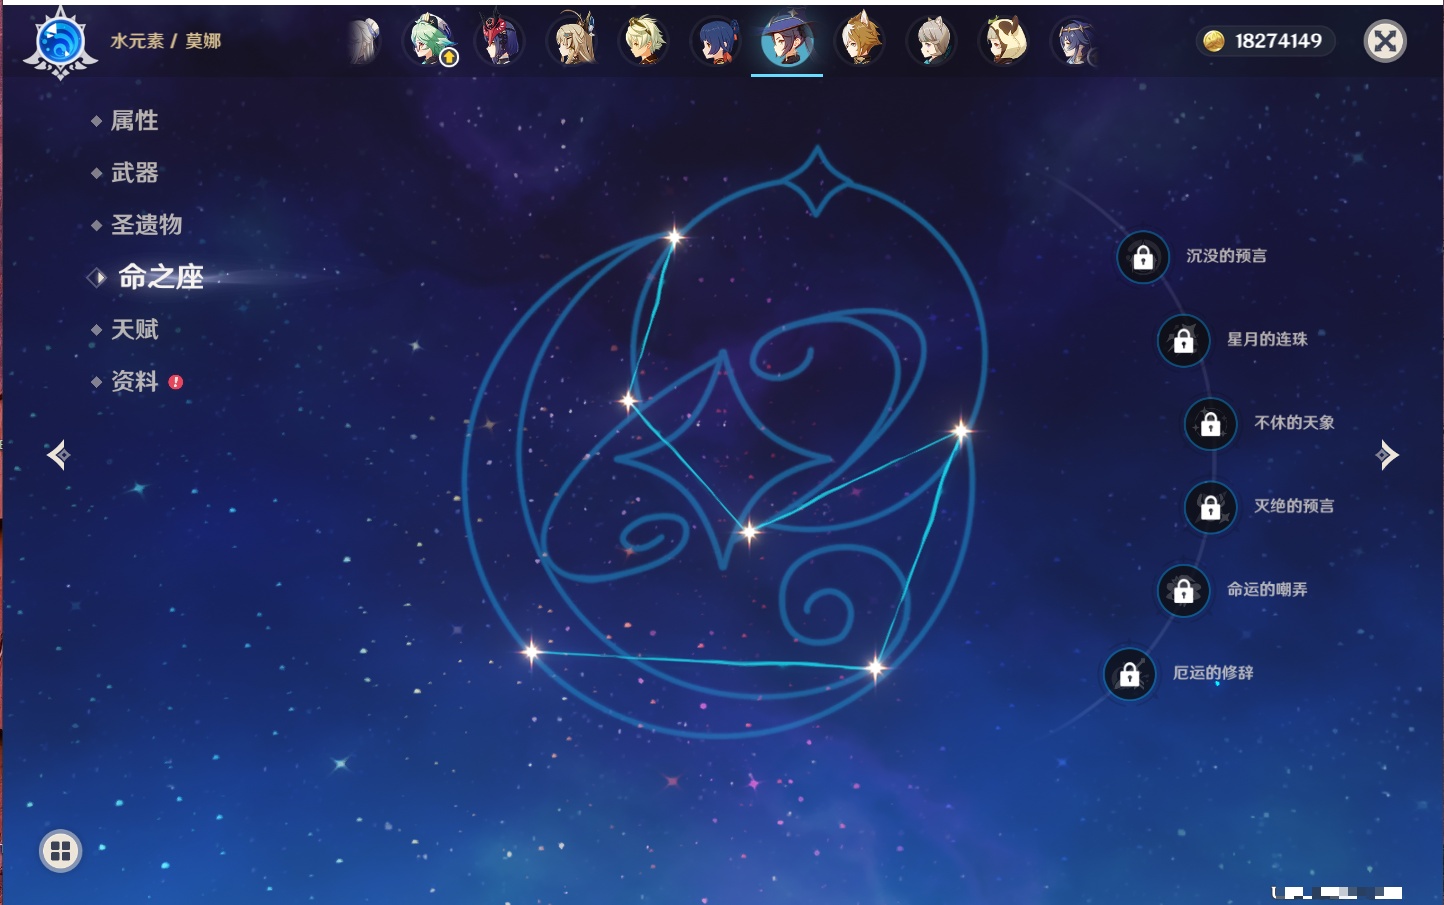Select long blonde-haired character portrait
Screen dimensions: 1444x905
(573, 41)
